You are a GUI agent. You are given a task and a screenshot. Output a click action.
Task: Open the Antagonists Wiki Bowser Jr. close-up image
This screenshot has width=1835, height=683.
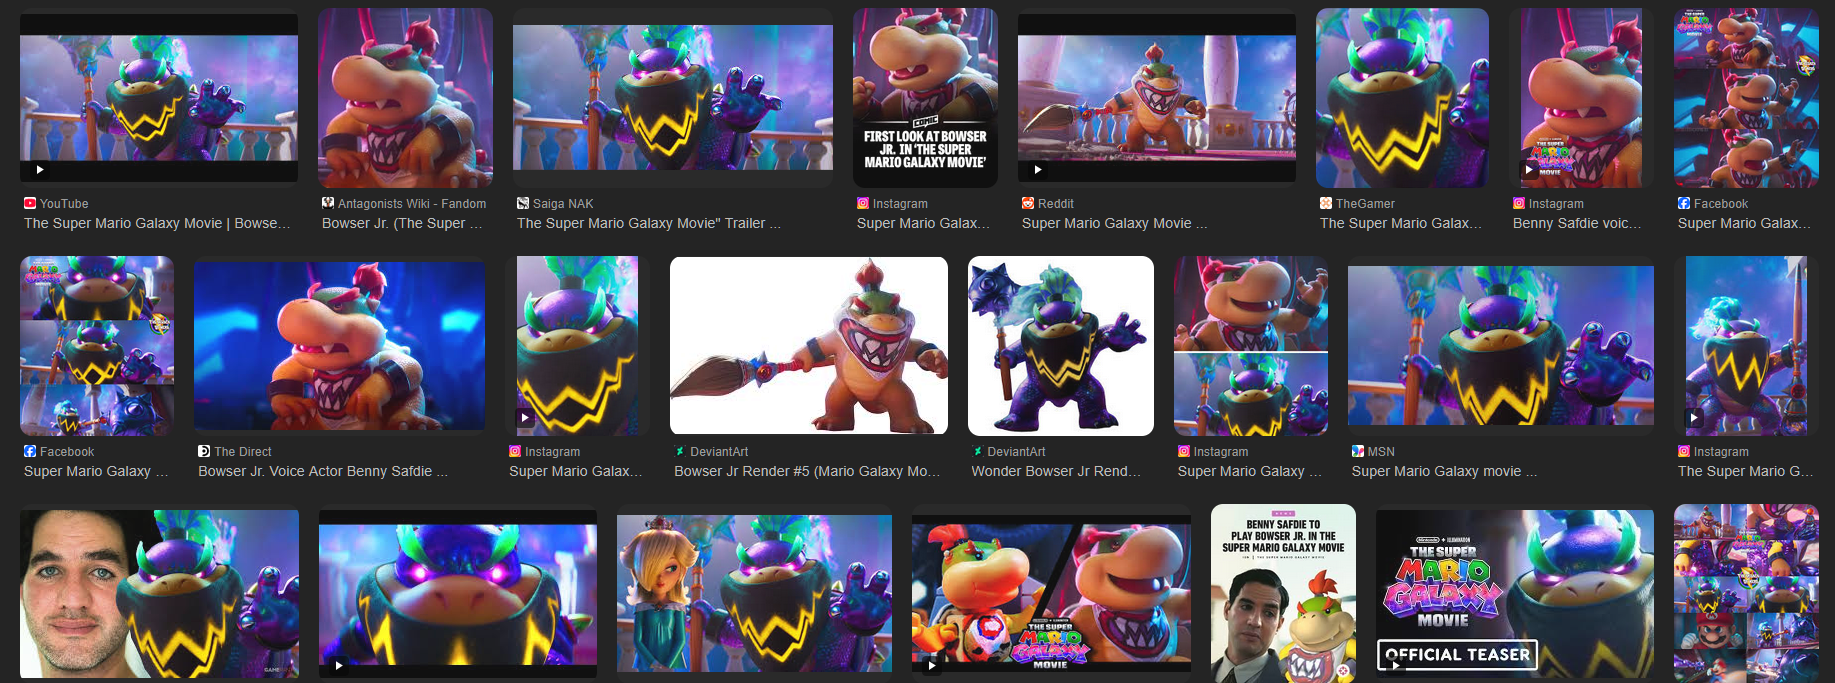click(x=405, y=98)
